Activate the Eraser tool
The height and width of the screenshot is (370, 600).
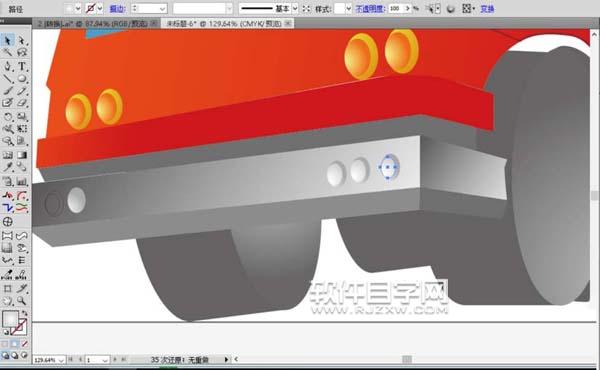[22, 103]
